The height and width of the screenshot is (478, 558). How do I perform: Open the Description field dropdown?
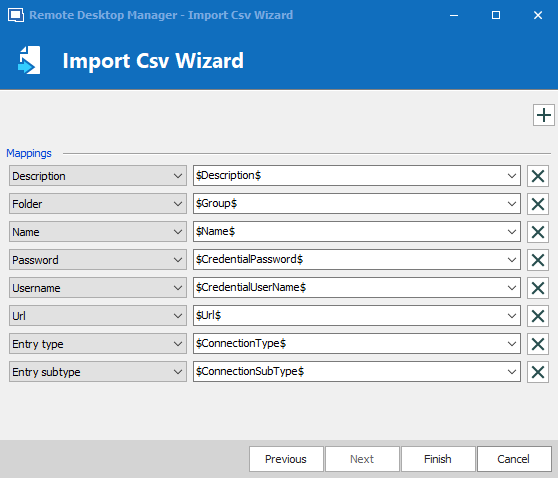pyautogui.click(x=98, y=175)
